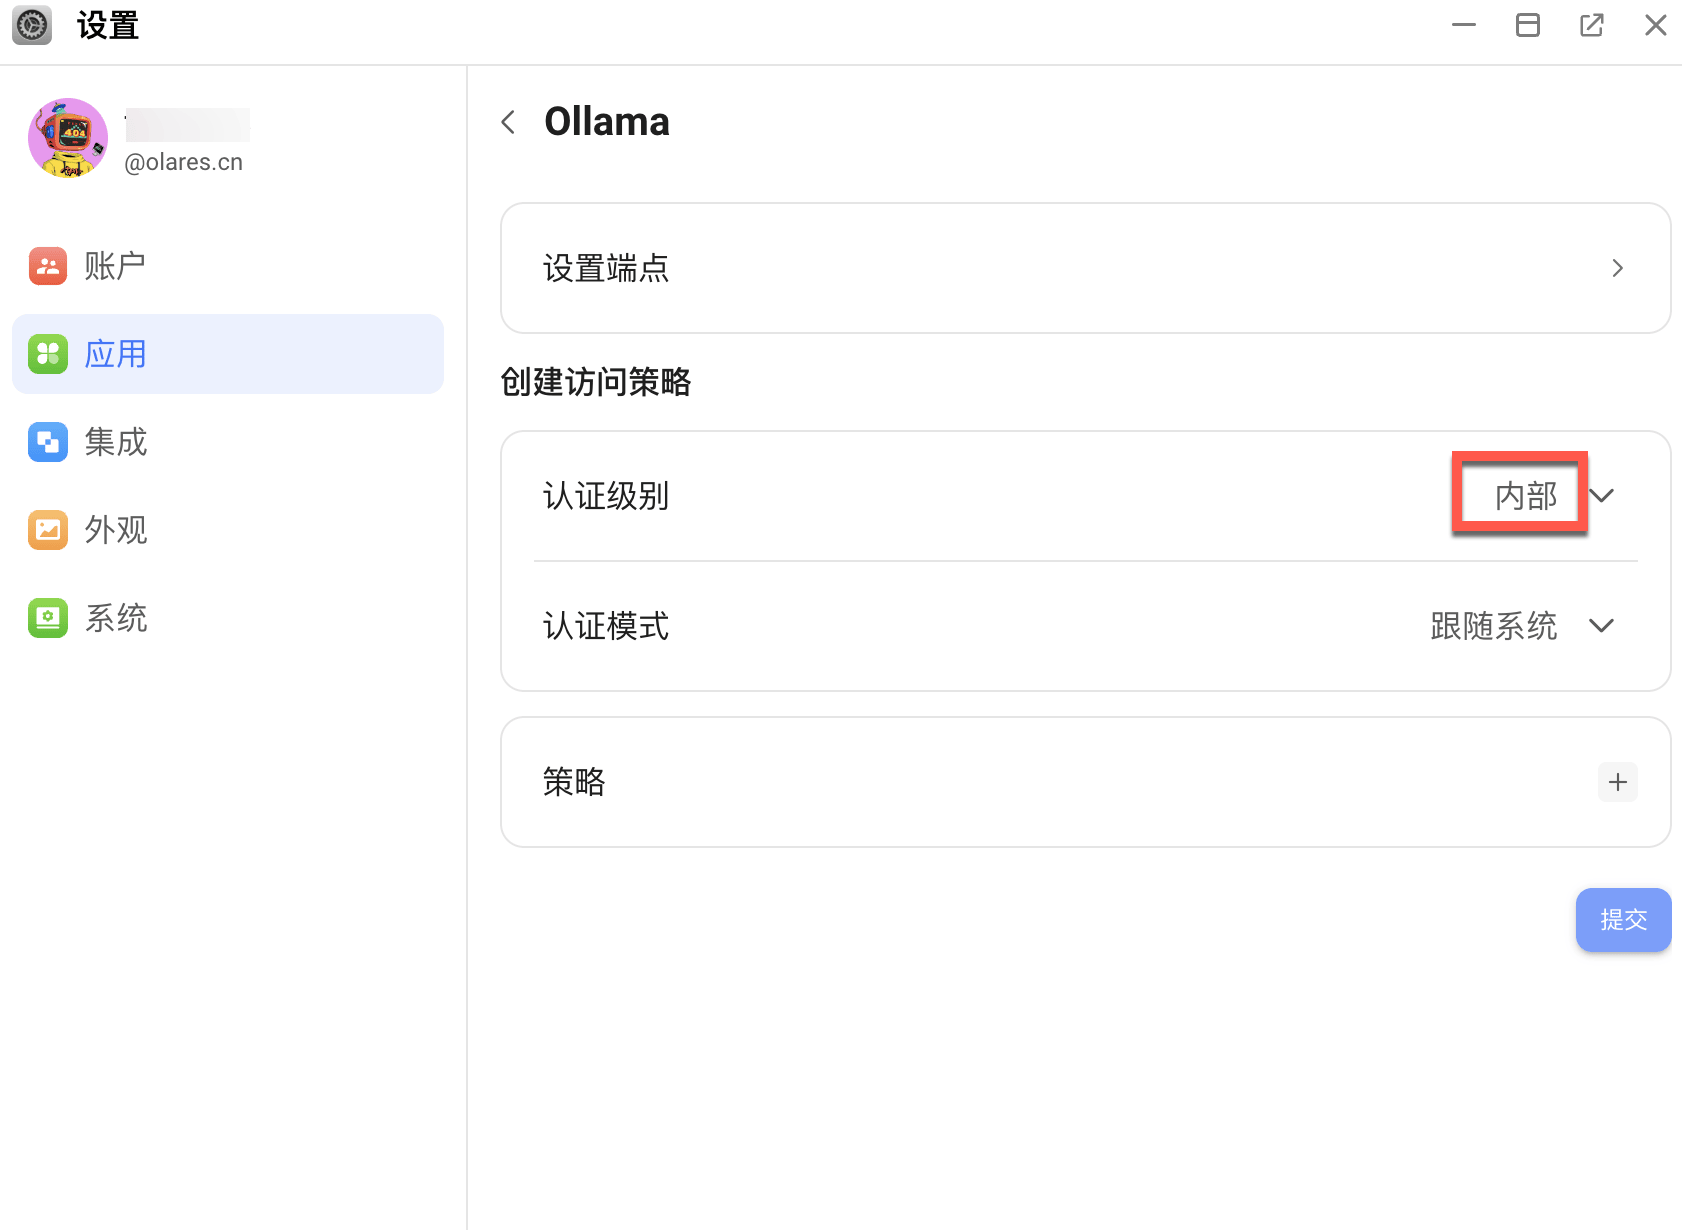Switch to the 外观 sidebar item

(116, 530)
